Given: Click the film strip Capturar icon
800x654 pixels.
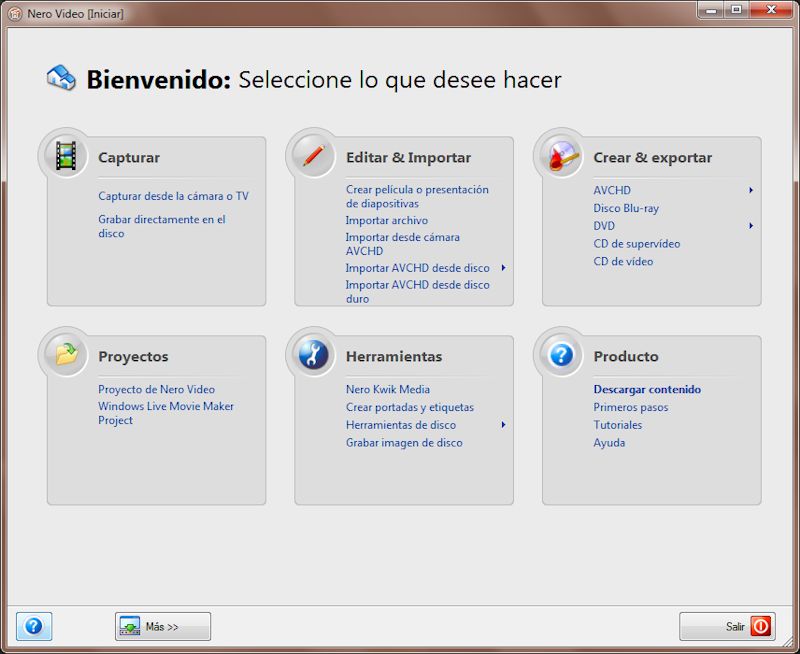Looking at the screenshot, I should tap(66, 156).
